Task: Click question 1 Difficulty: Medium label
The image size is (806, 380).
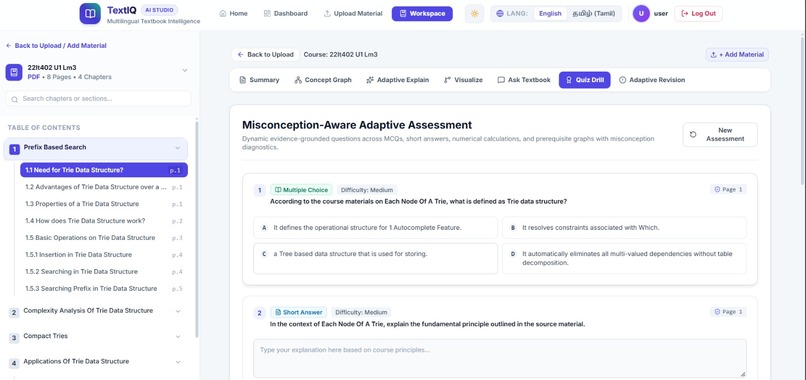Action: tap(367, 190)
